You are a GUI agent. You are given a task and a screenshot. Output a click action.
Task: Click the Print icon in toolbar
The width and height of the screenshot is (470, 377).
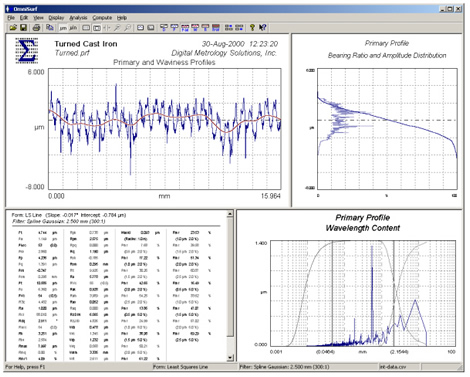pyautogui.click(x=36, y=28)
